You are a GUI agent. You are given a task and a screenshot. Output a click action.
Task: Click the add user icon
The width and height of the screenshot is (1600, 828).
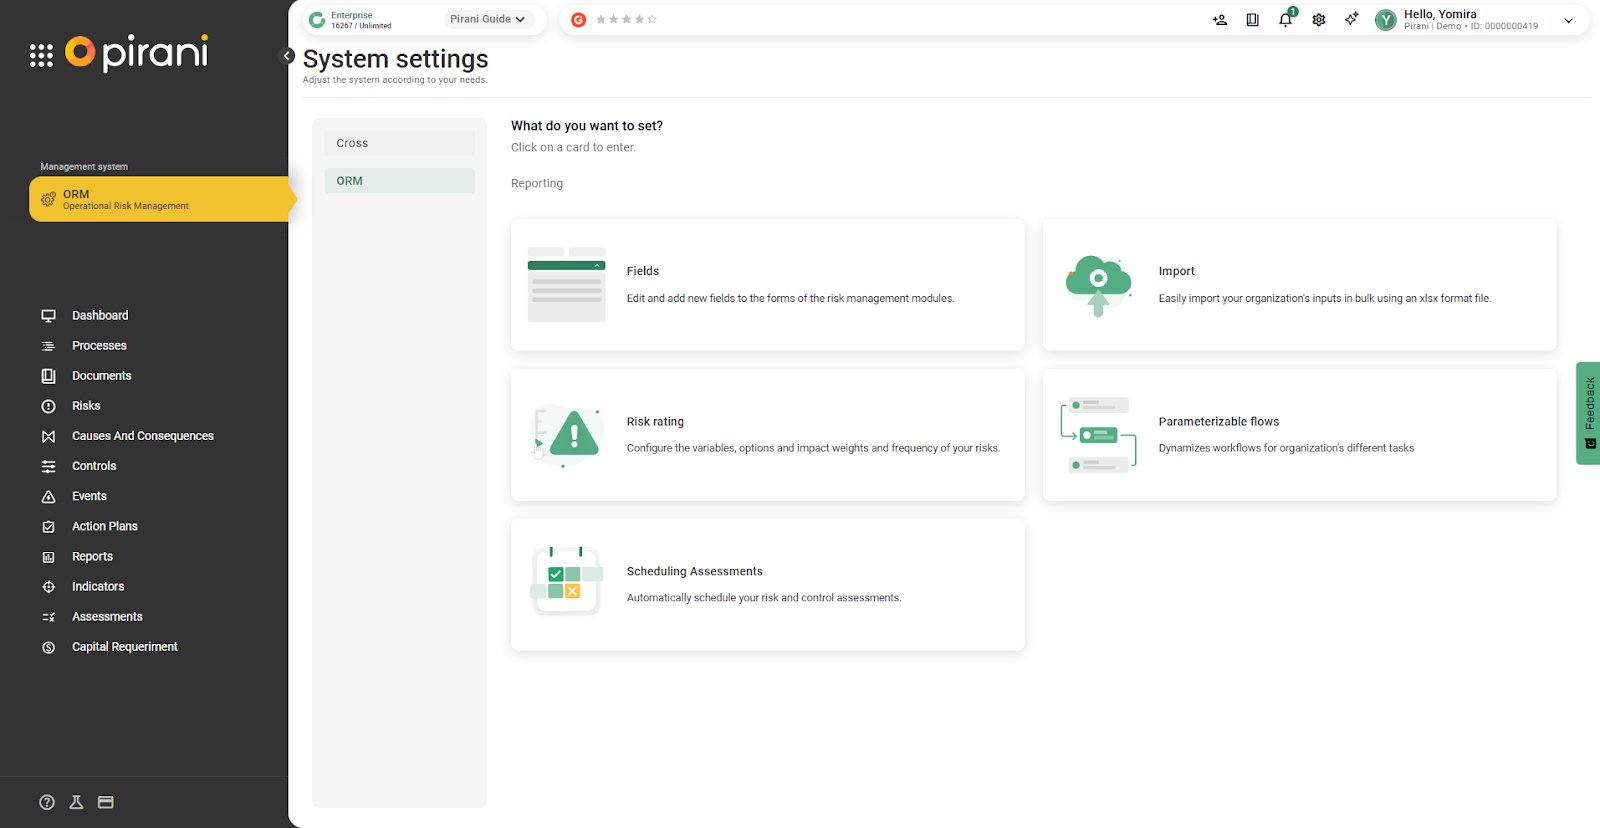point(1219,20)
